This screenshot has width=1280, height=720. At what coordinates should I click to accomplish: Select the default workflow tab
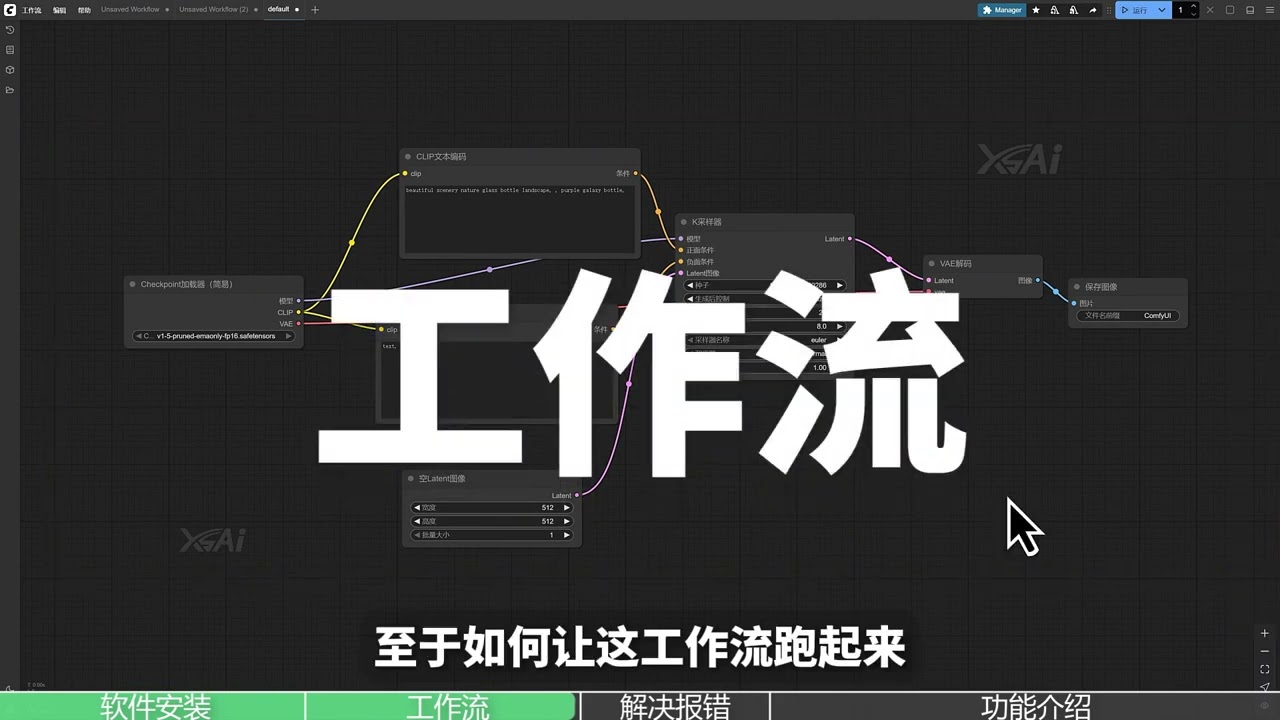click(278, 10)
